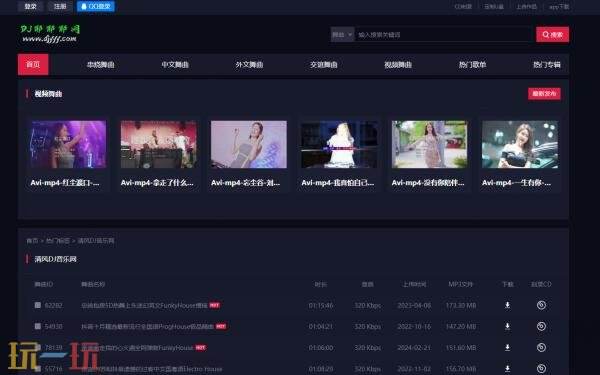Screen dimensions: 600x375
Task: Click the CD burn icon for song 54930
Action: tap(541, 326)
